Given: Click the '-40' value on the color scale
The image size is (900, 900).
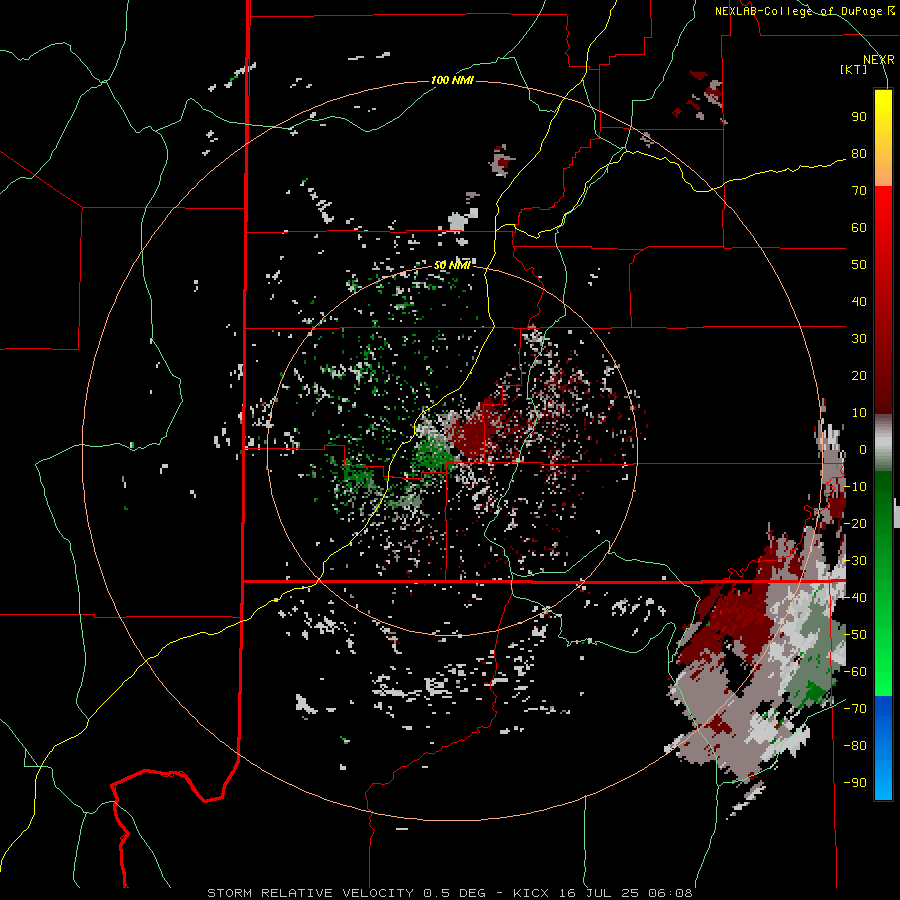Looking at the screenshot, I should pyautogui.click(x=855, y=598).
